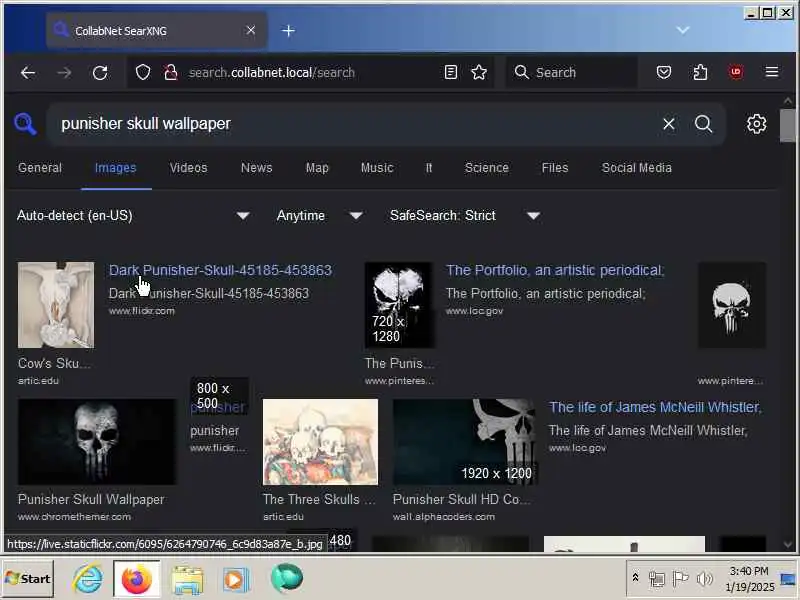The image size is (800, 600).
Task: Click the Firefox Search box
Action: pyautogui.click(x=571, y=72)
